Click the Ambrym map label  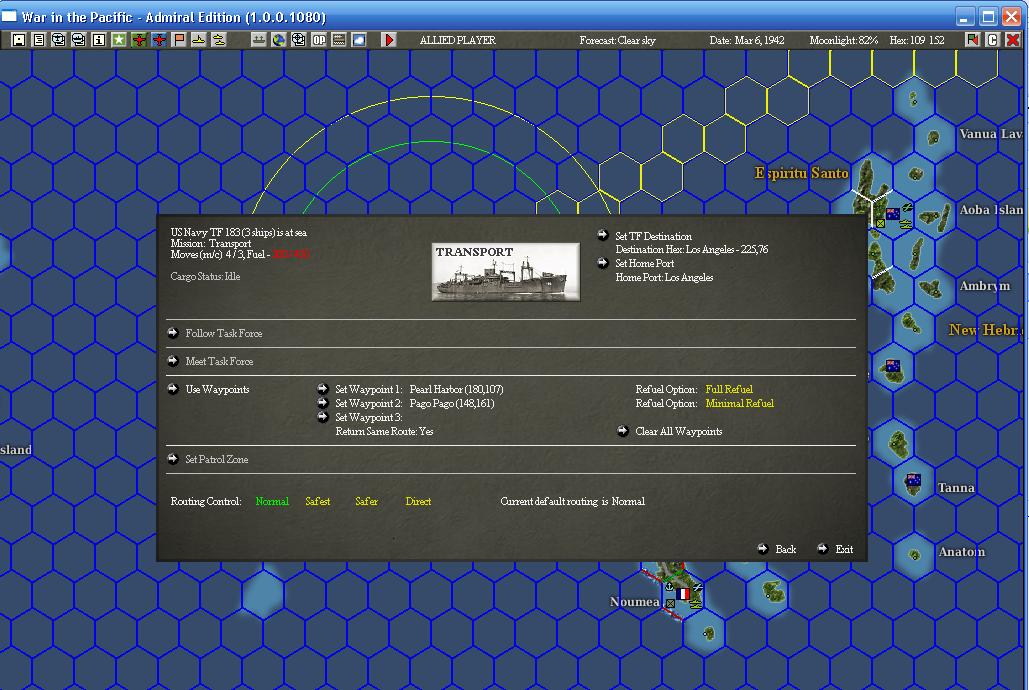coord(984,286)
